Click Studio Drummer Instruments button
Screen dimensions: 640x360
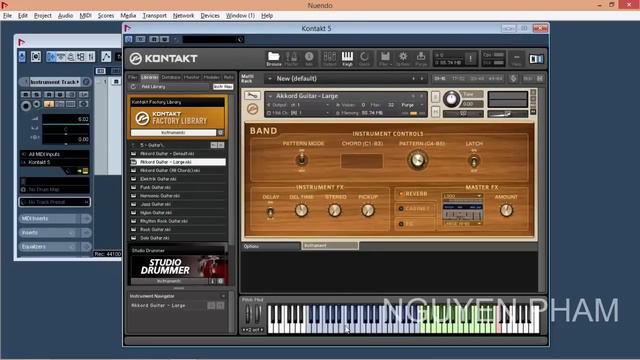(169, 281)
